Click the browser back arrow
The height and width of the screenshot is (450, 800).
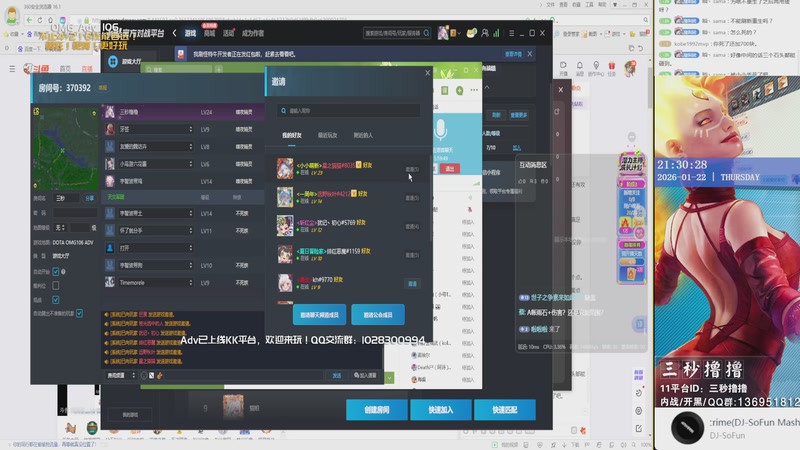(29, 20)
